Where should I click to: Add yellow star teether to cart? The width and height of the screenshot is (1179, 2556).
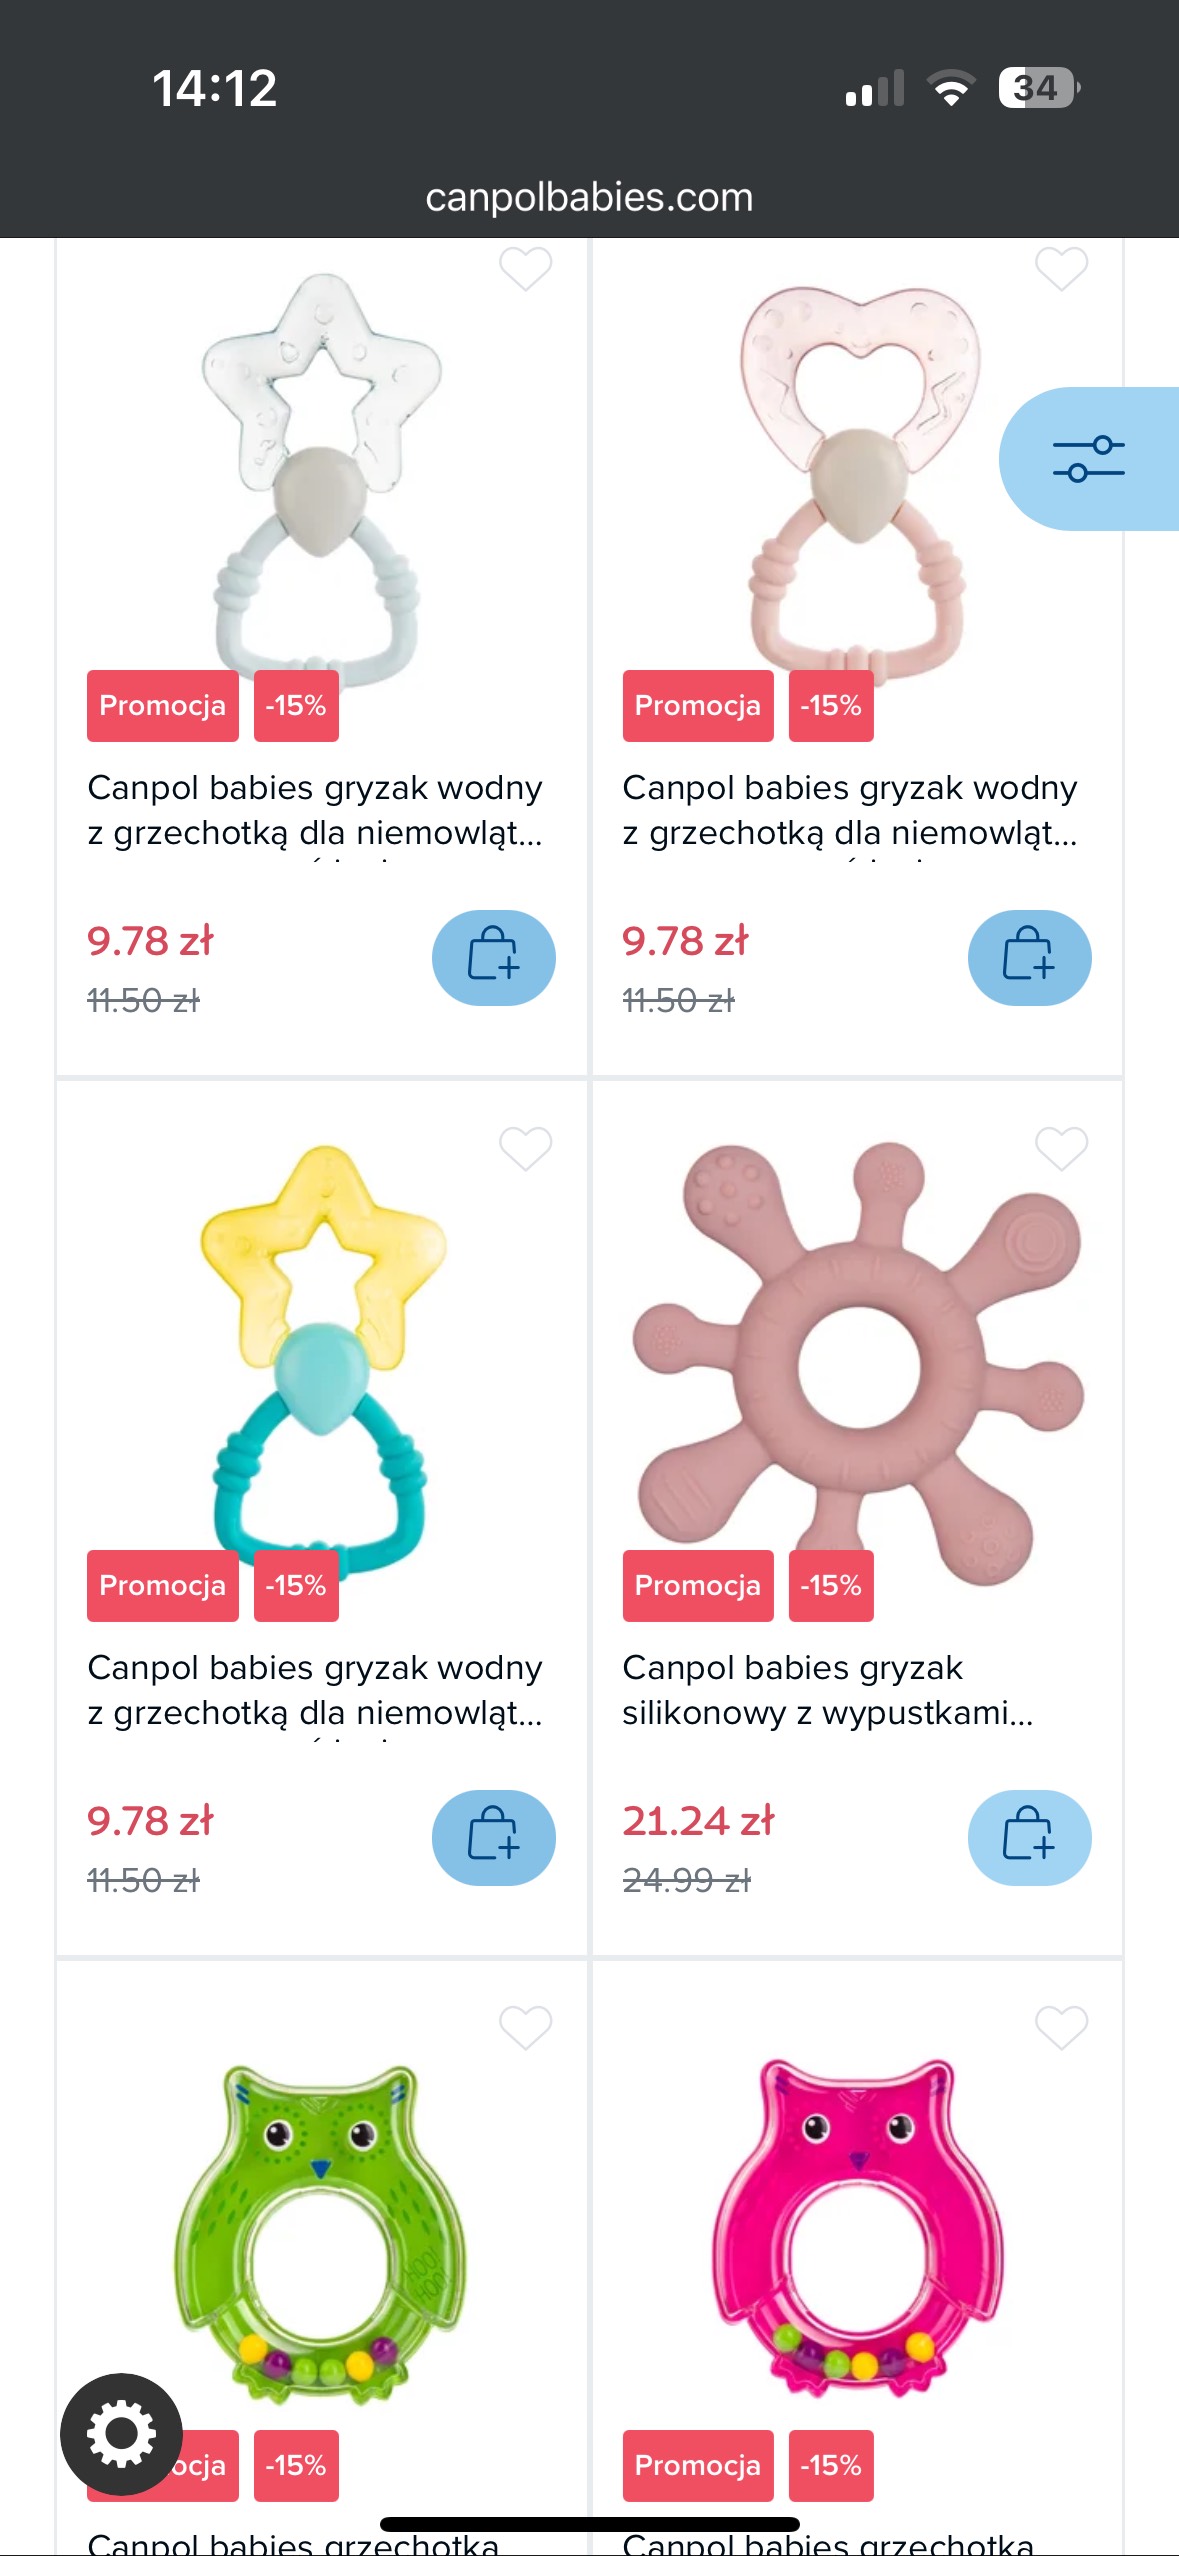pyautogui.click(x=493, y=1837)
